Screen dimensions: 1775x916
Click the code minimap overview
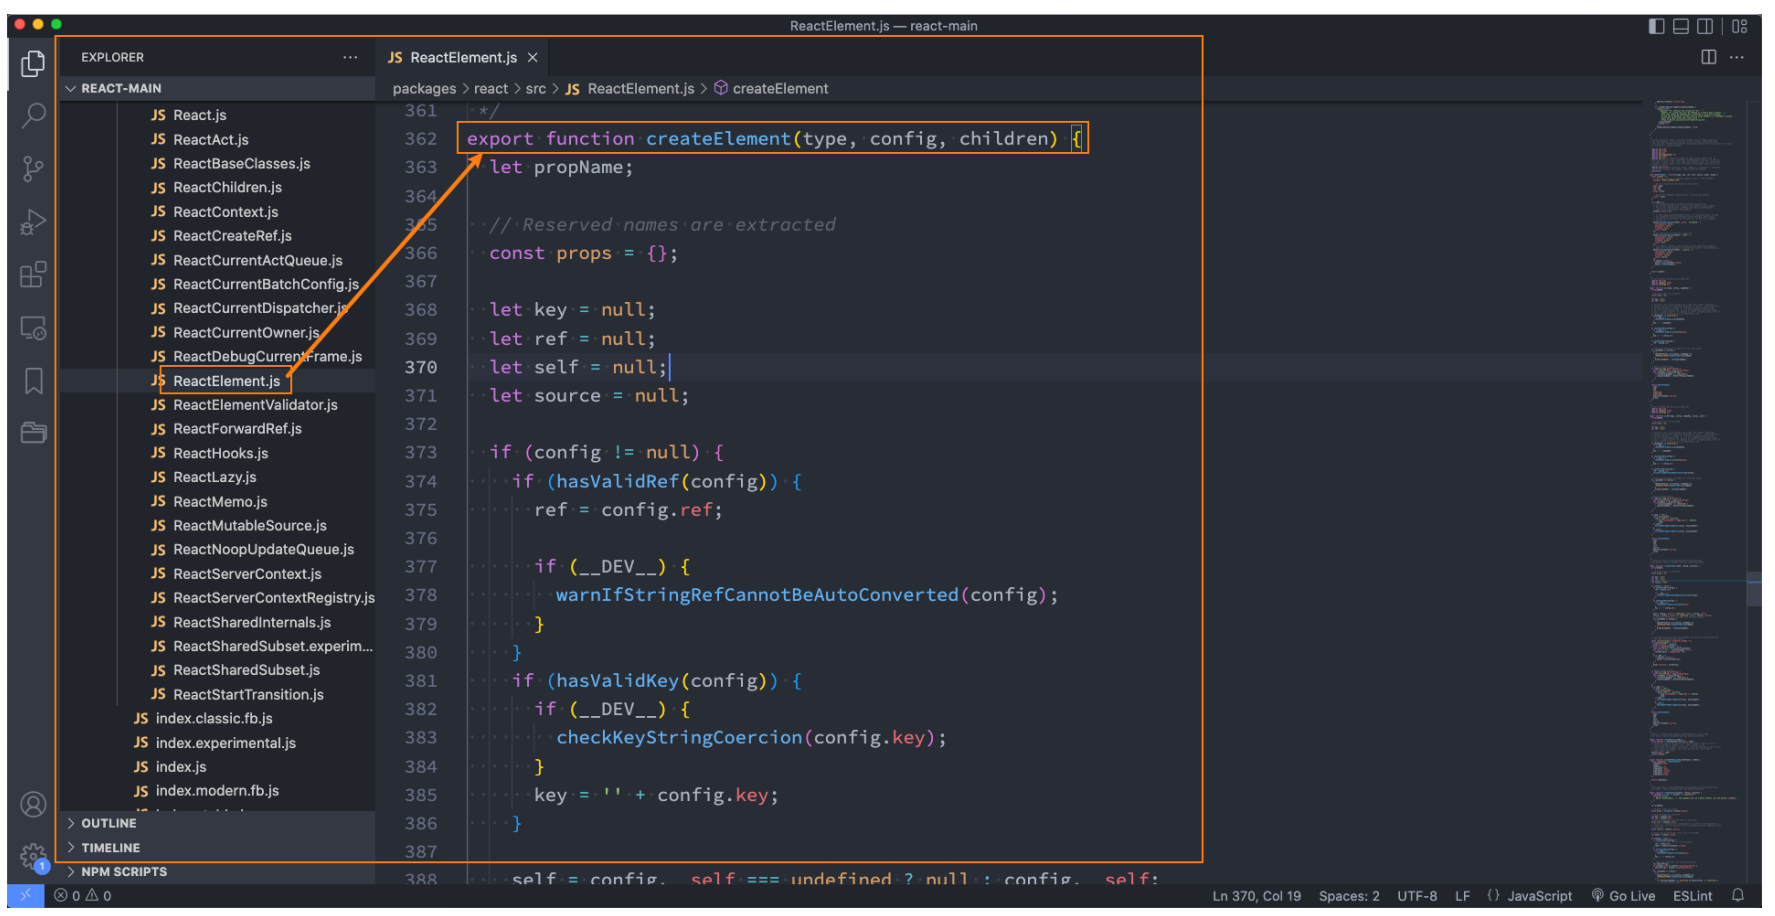pyautogui.click(x=1695, y=490)
